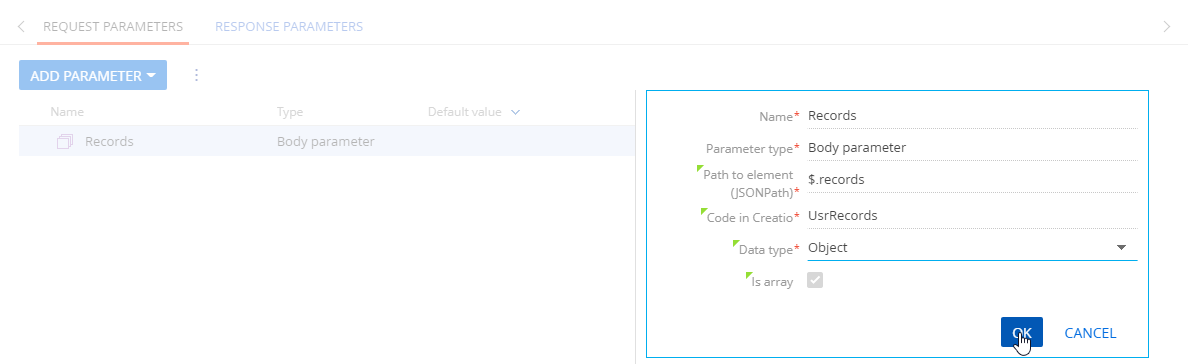Expand the Default value column chevron

tap(516, 112)
